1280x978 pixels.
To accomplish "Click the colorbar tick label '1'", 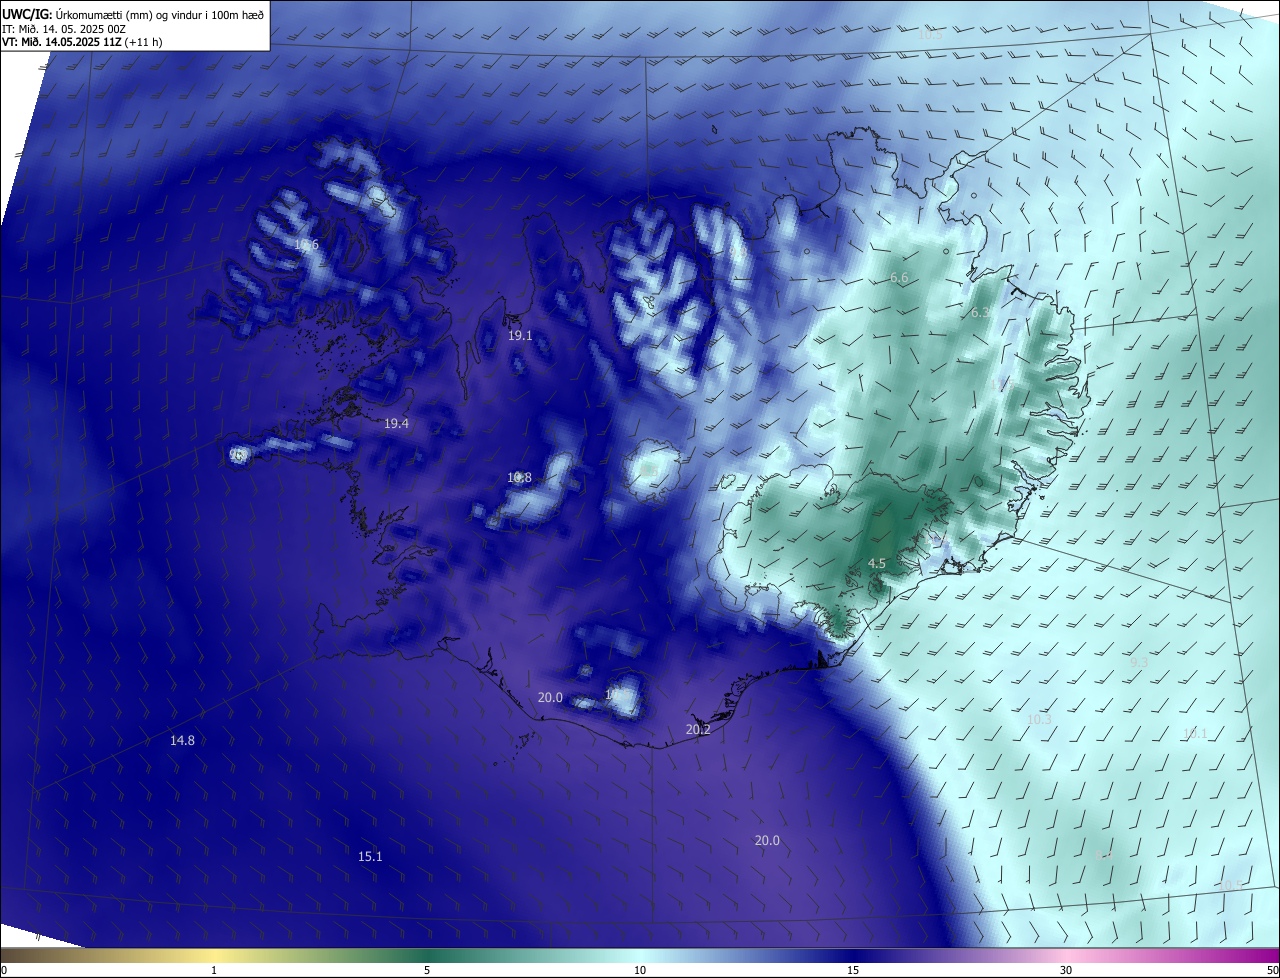I will pyautogui.click(x=214, y=970).
